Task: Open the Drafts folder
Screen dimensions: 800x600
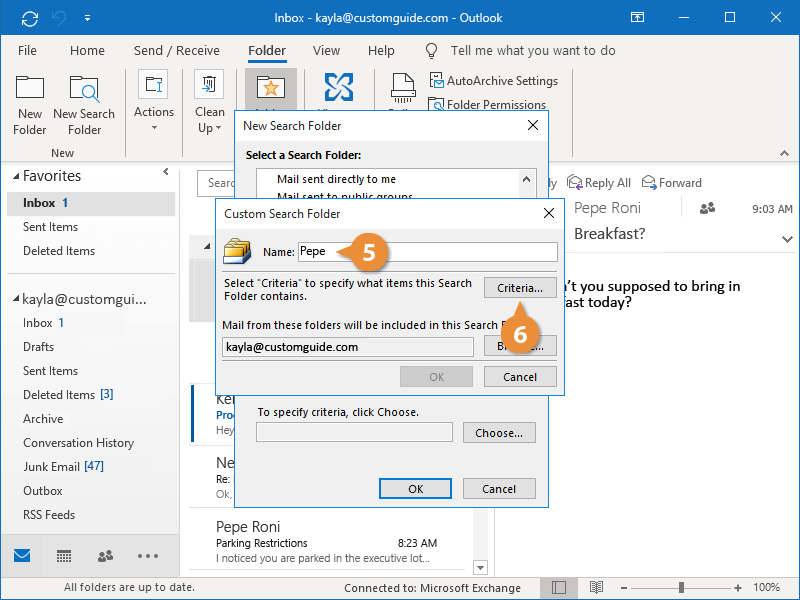Action: click(38, 347)
